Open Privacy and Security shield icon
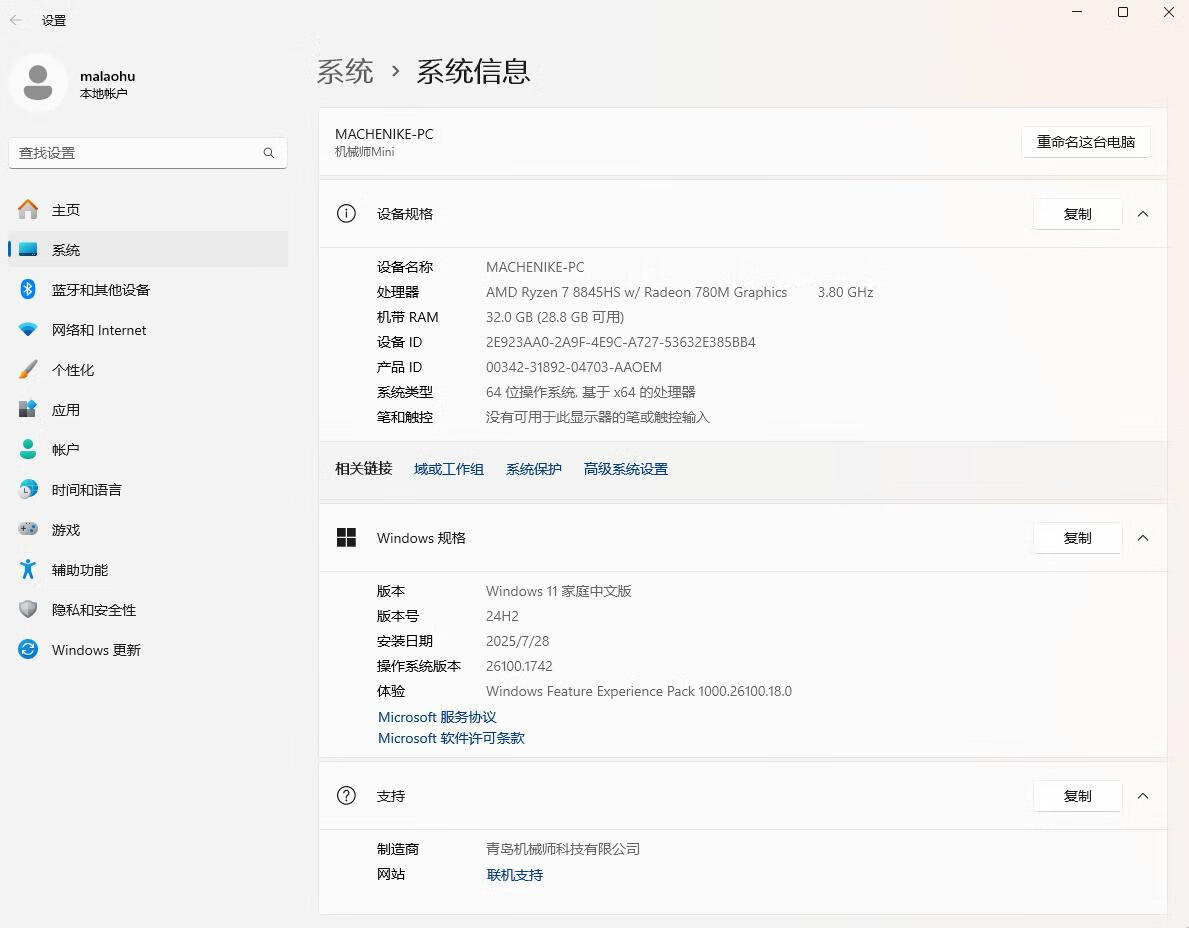 [x=28, y=610]
